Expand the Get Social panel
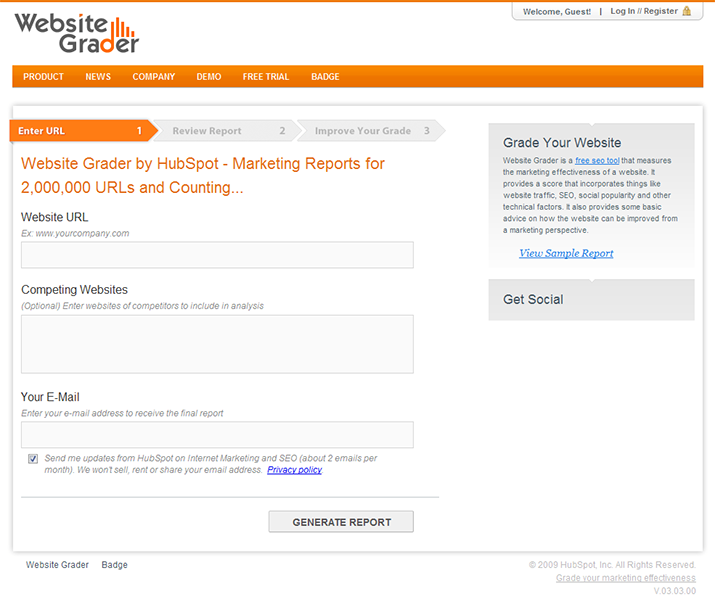715x614 pixels. click(x=591, y=299)
